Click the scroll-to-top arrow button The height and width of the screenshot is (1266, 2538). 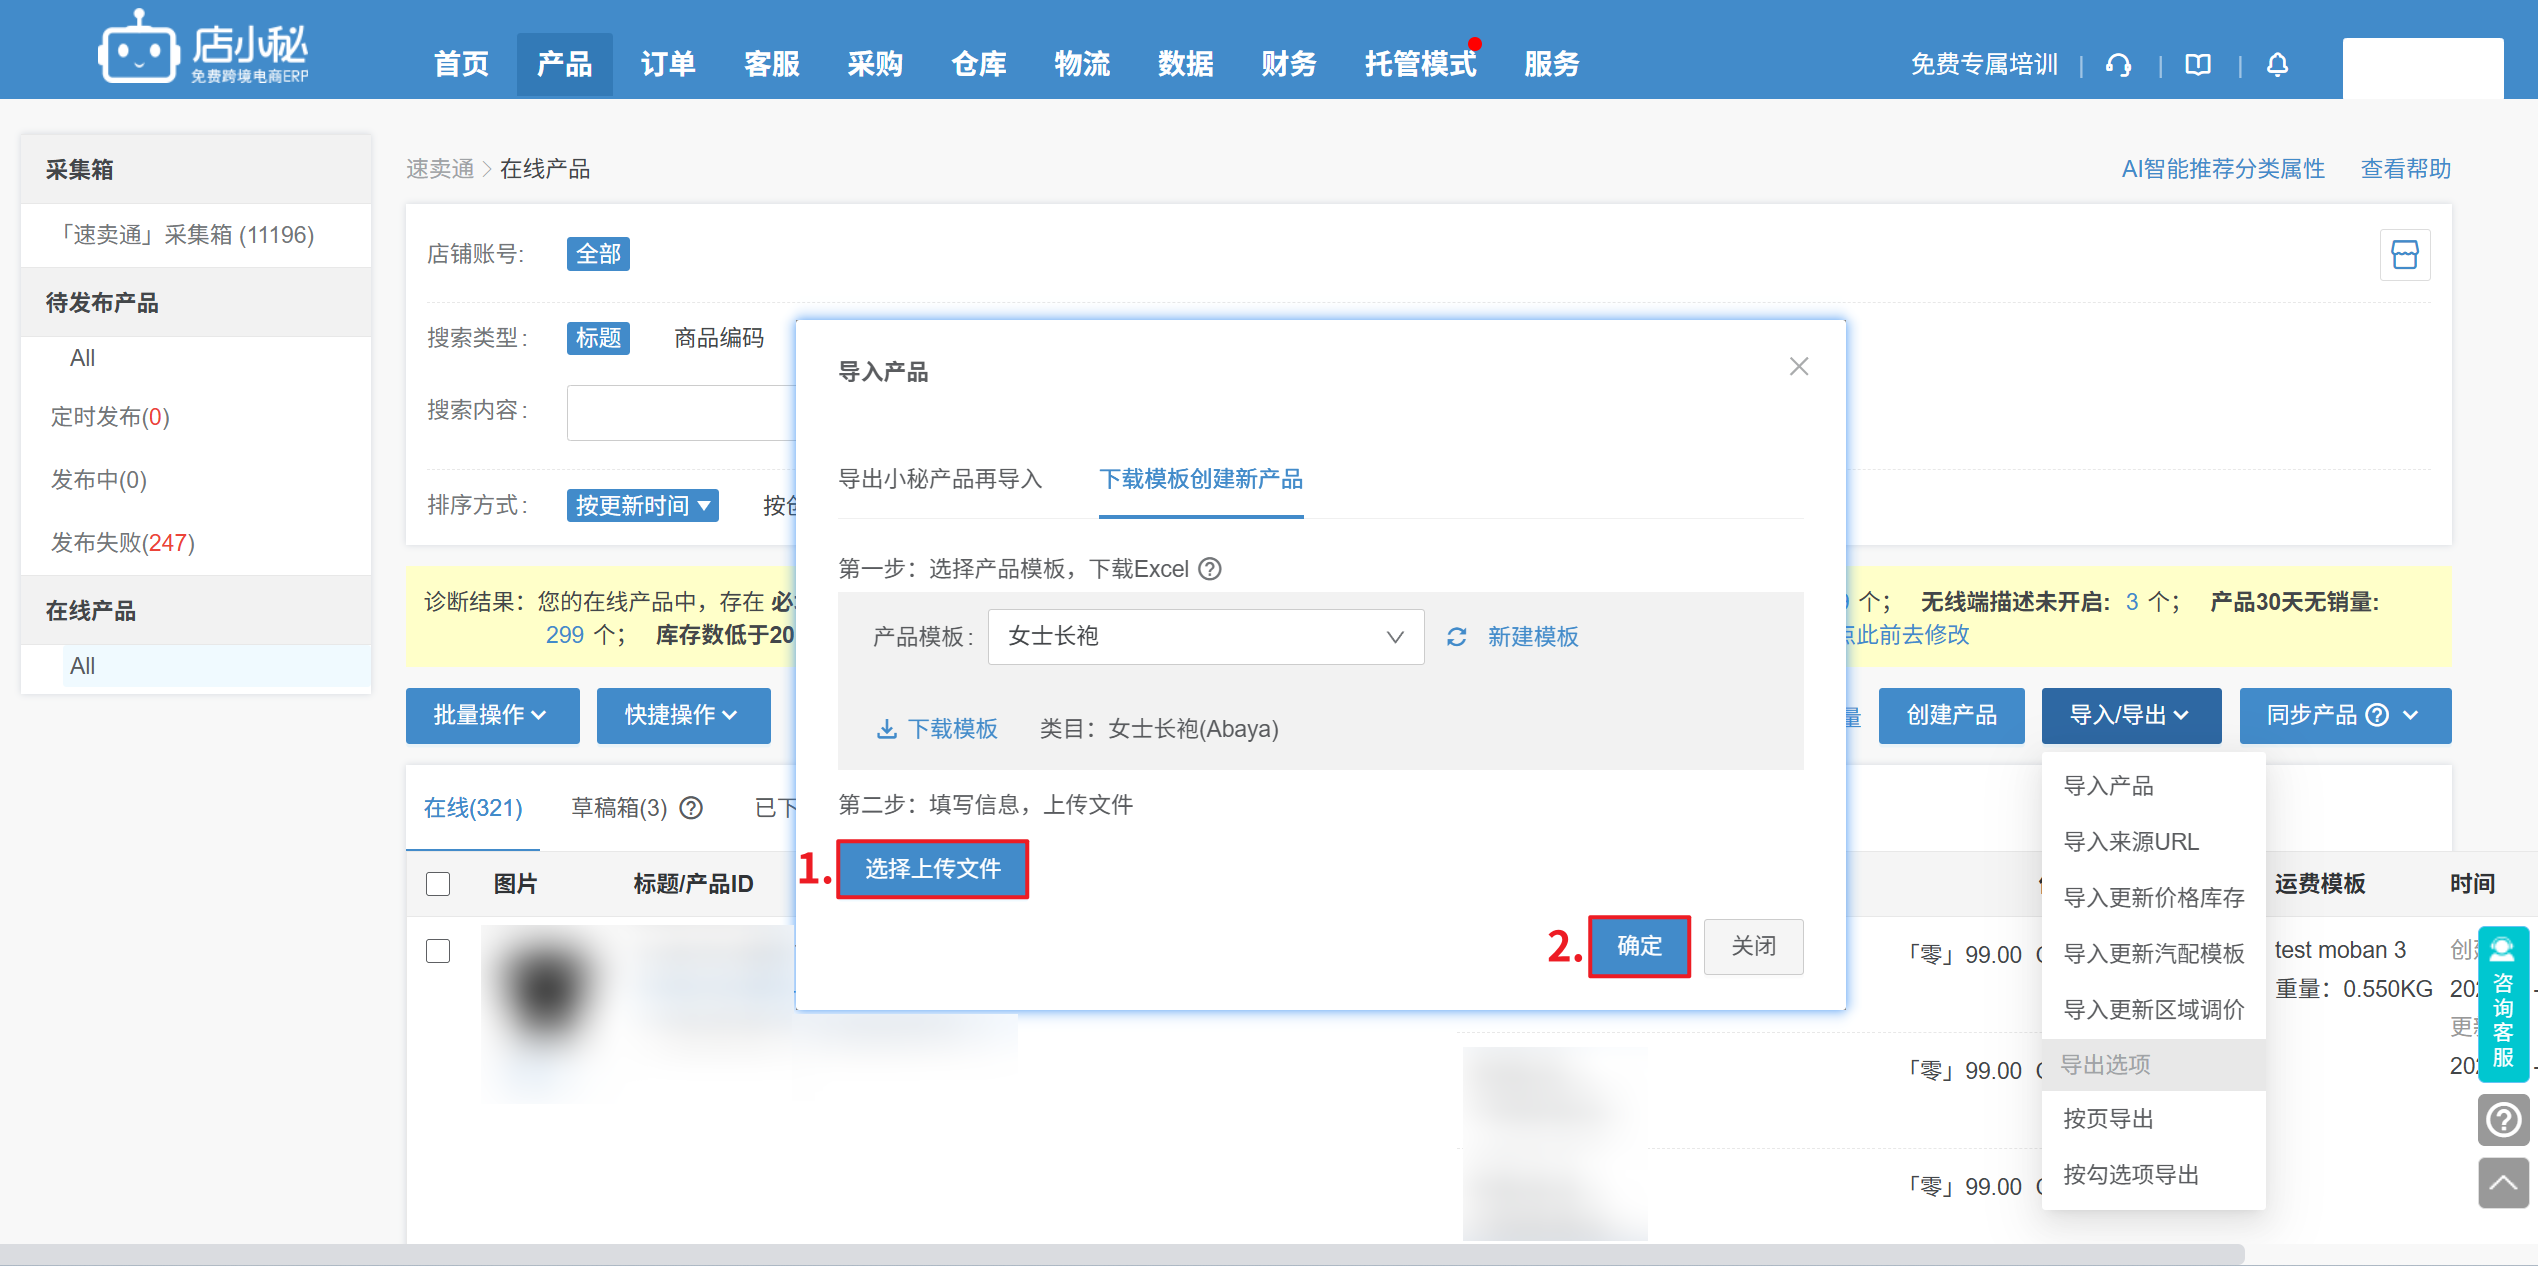[2502, 1183]
